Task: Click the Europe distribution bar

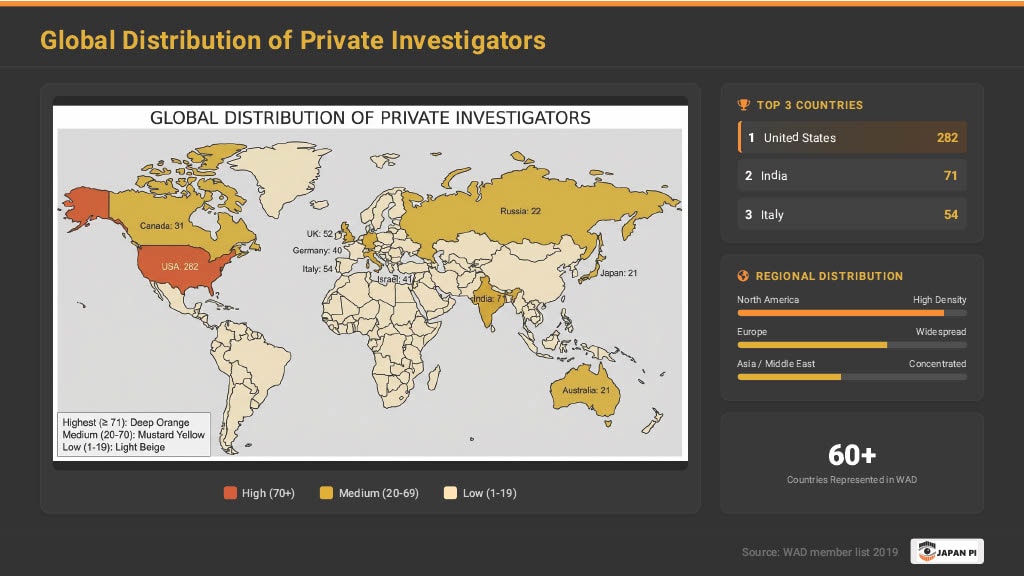Action: (x=851, y=345)
